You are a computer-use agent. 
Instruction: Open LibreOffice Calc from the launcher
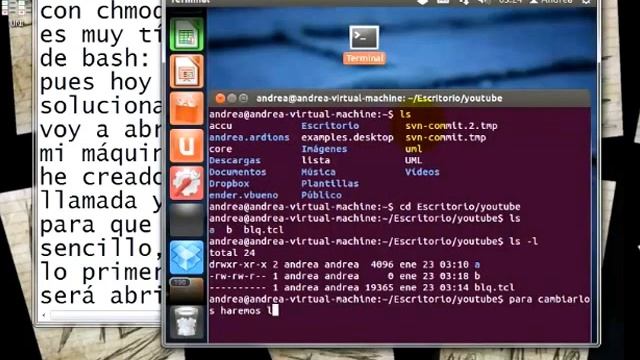pos(187,35)
